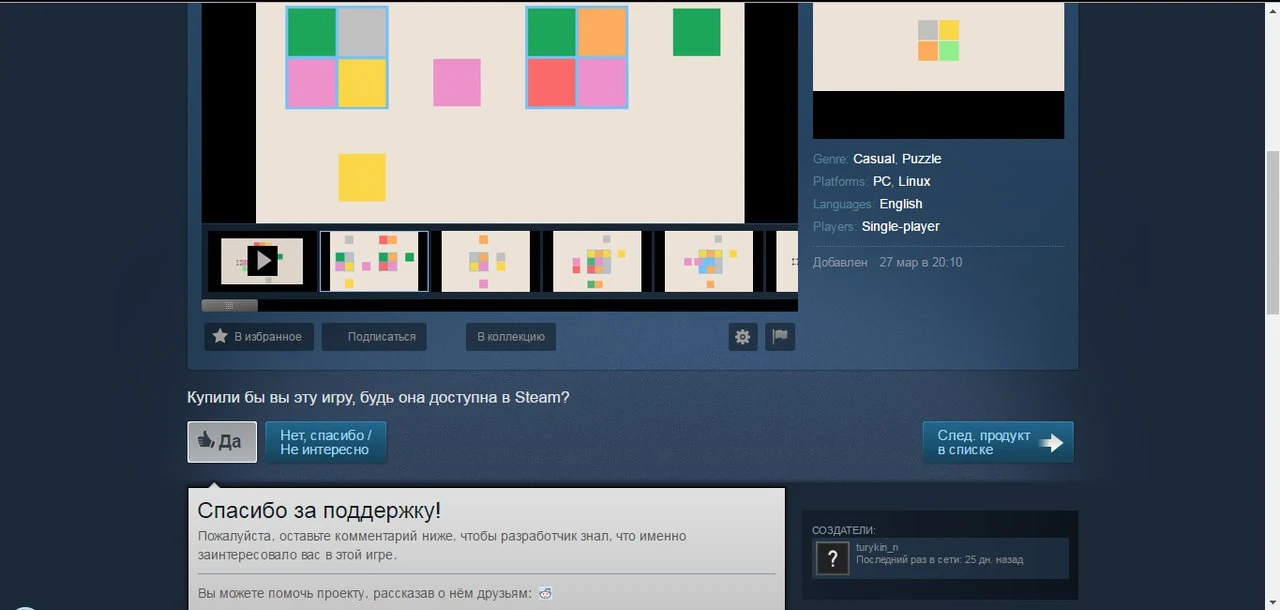Vote 'Да' with the thumbs-up button
Screen dimensions: 1280x610
point(222,442)
